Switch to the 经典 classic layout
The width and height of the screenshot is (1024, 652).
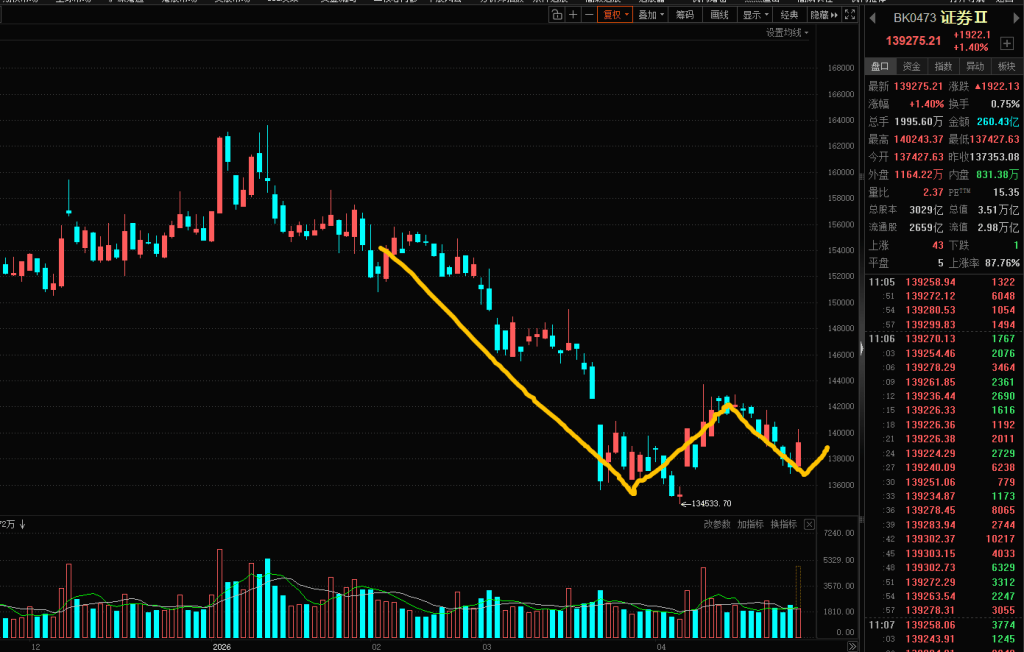click(789, 15)
